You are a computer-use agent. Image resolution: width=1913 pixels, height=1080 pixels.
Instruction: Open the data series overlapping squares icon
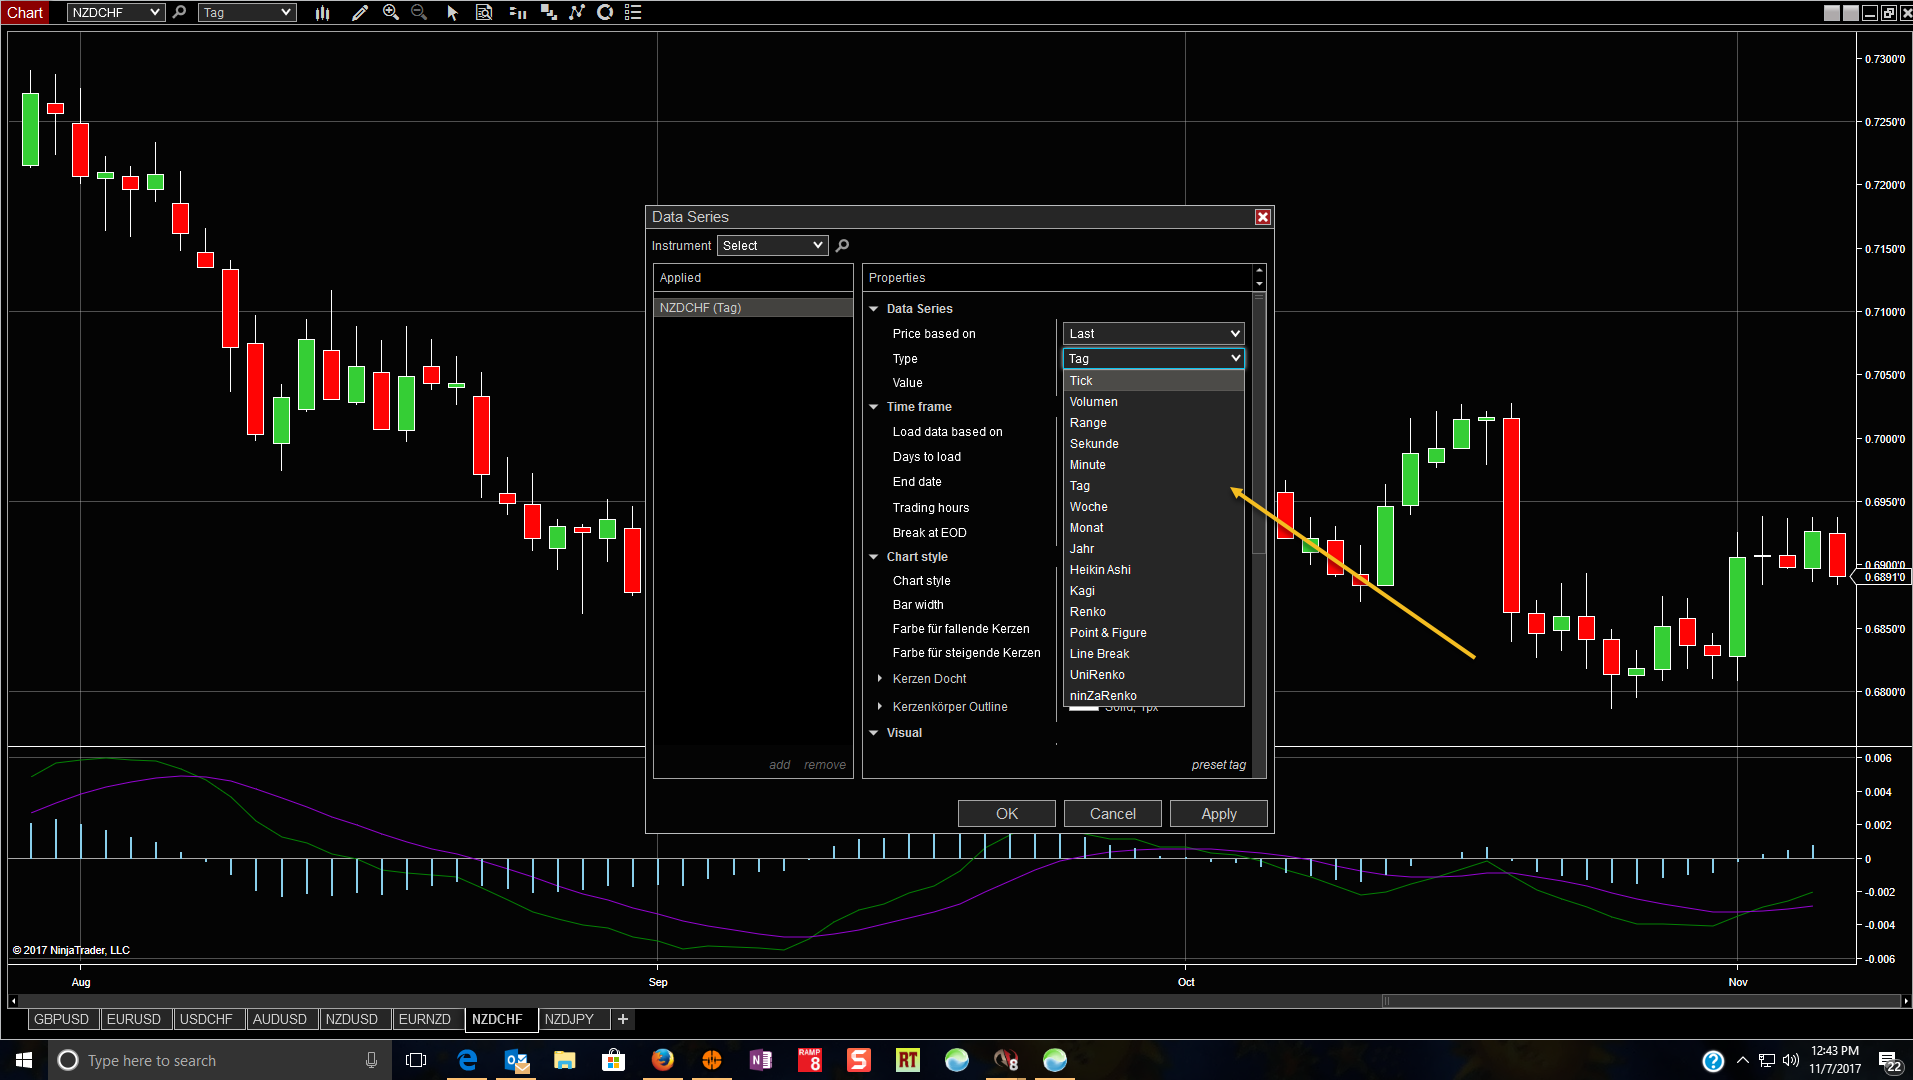(x=549, y=12)
